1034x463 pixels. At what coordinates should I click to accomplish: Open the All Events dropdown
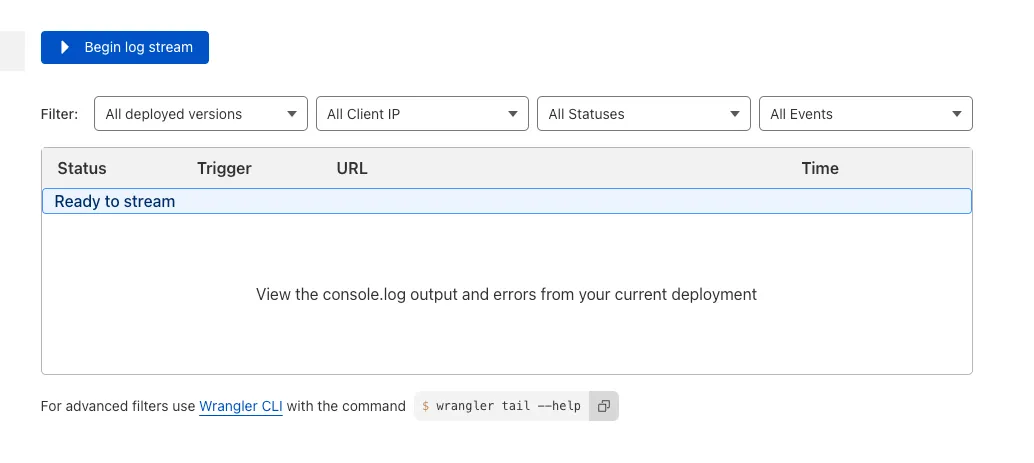866,114
